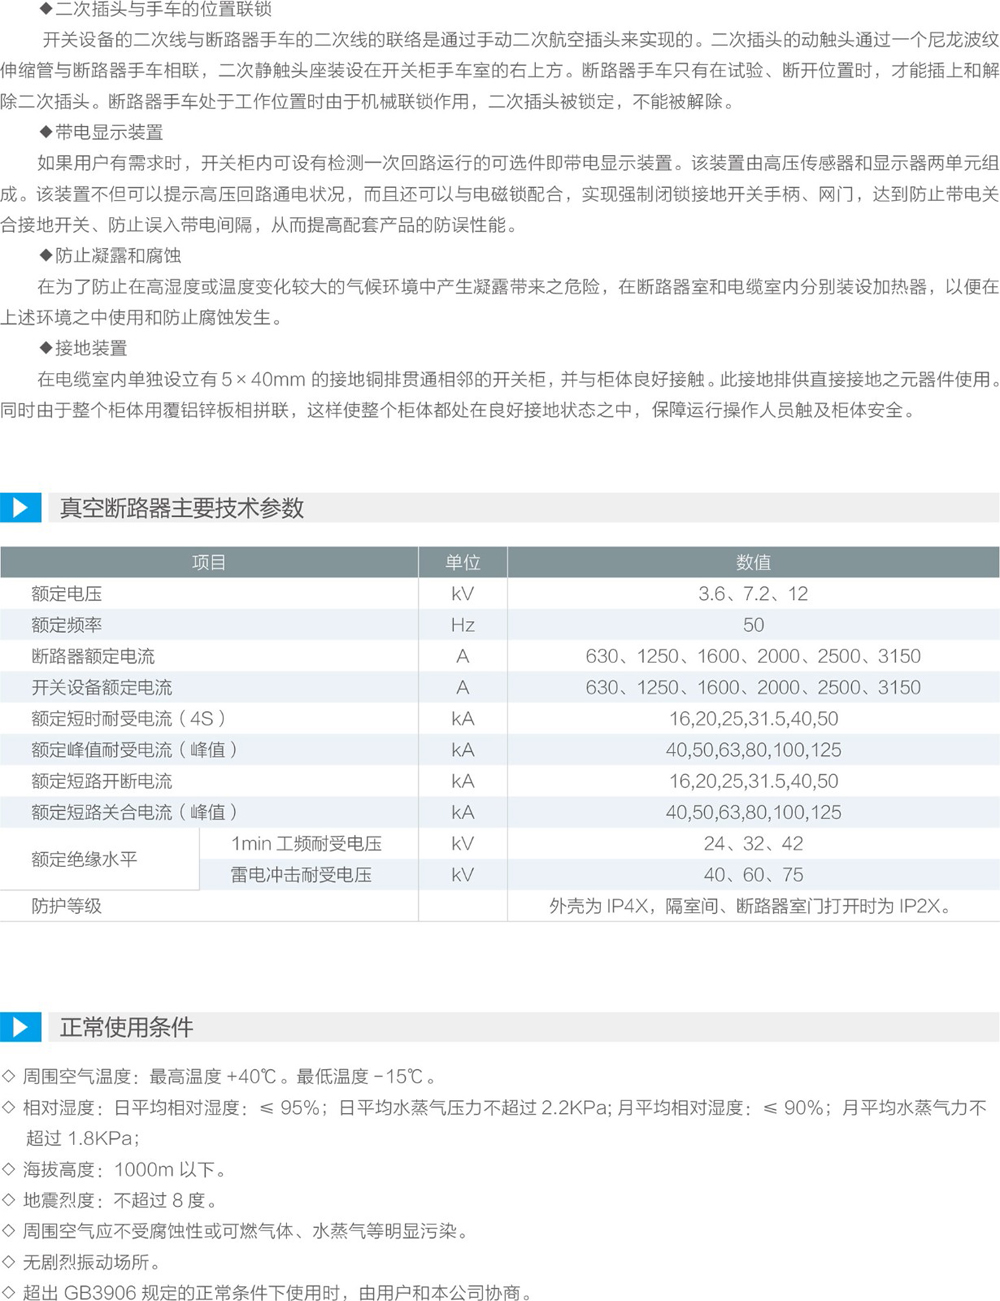Click the diamond bullet before 带电显示装置
This screenshot has width=1000, height=1301.
(45, 133)
